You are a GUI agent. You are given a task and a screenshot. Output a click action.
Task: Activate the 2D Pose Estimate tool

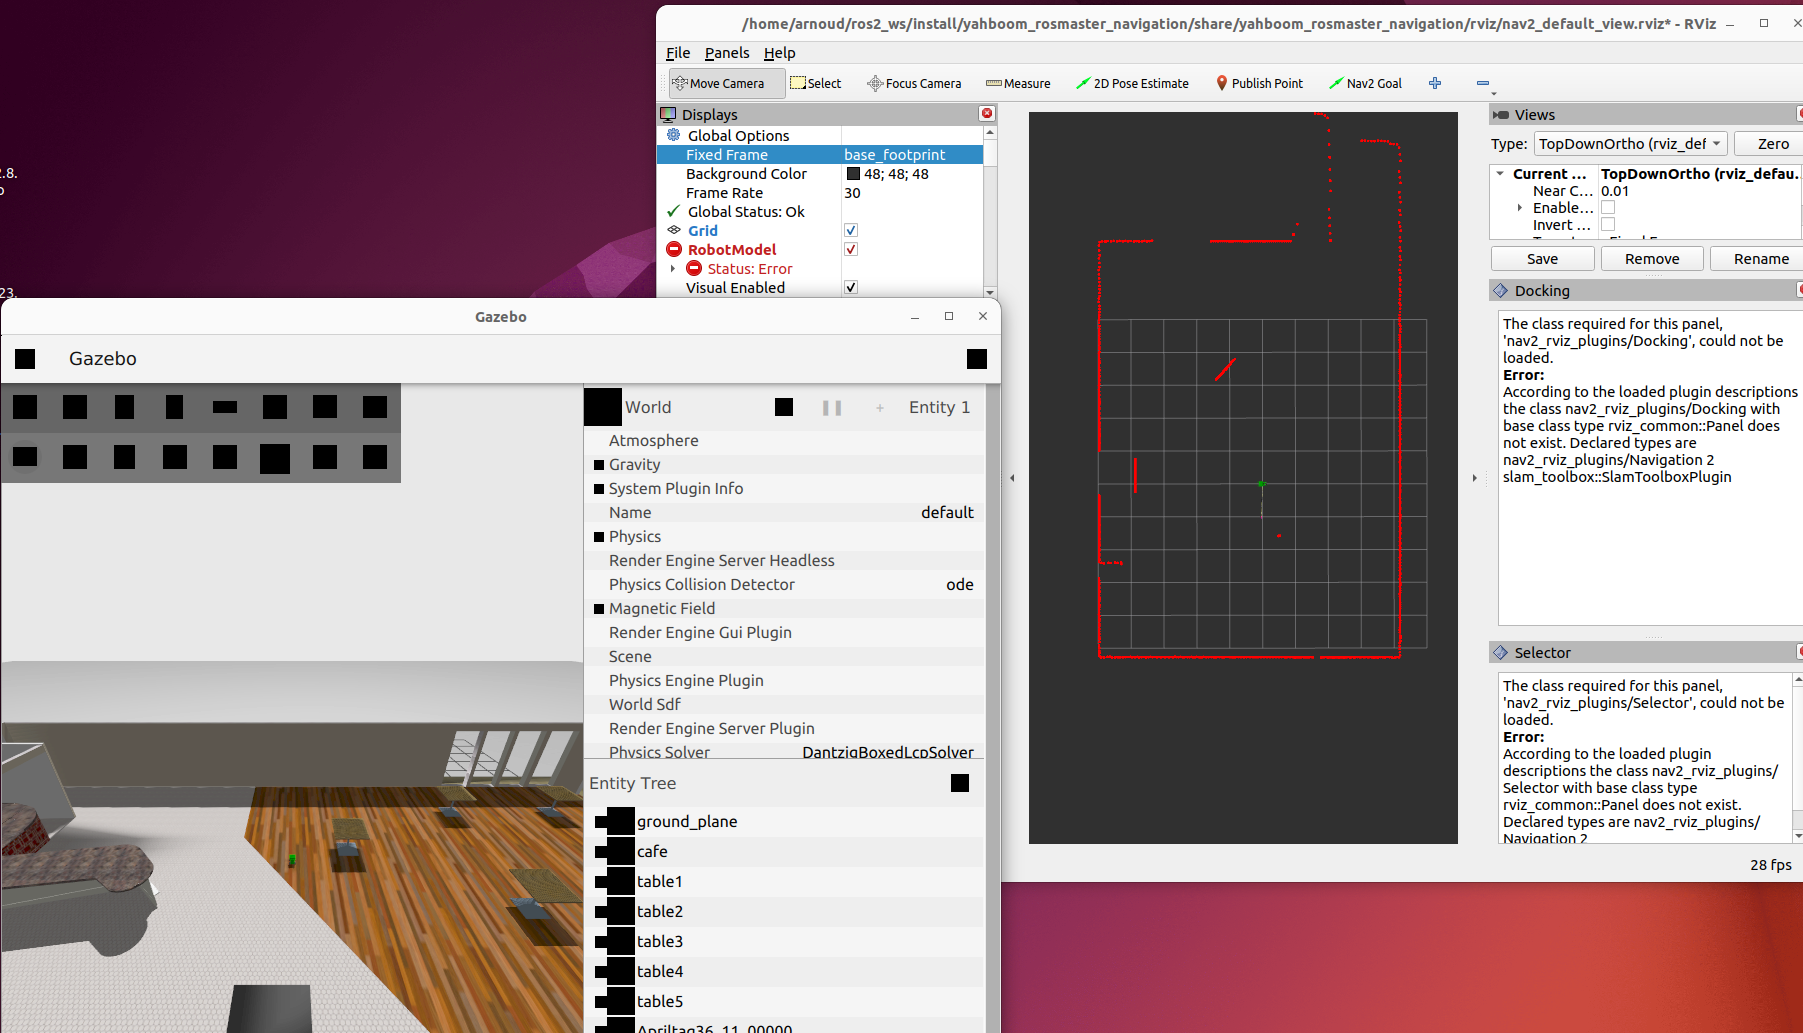click(x=1132, y=84)
